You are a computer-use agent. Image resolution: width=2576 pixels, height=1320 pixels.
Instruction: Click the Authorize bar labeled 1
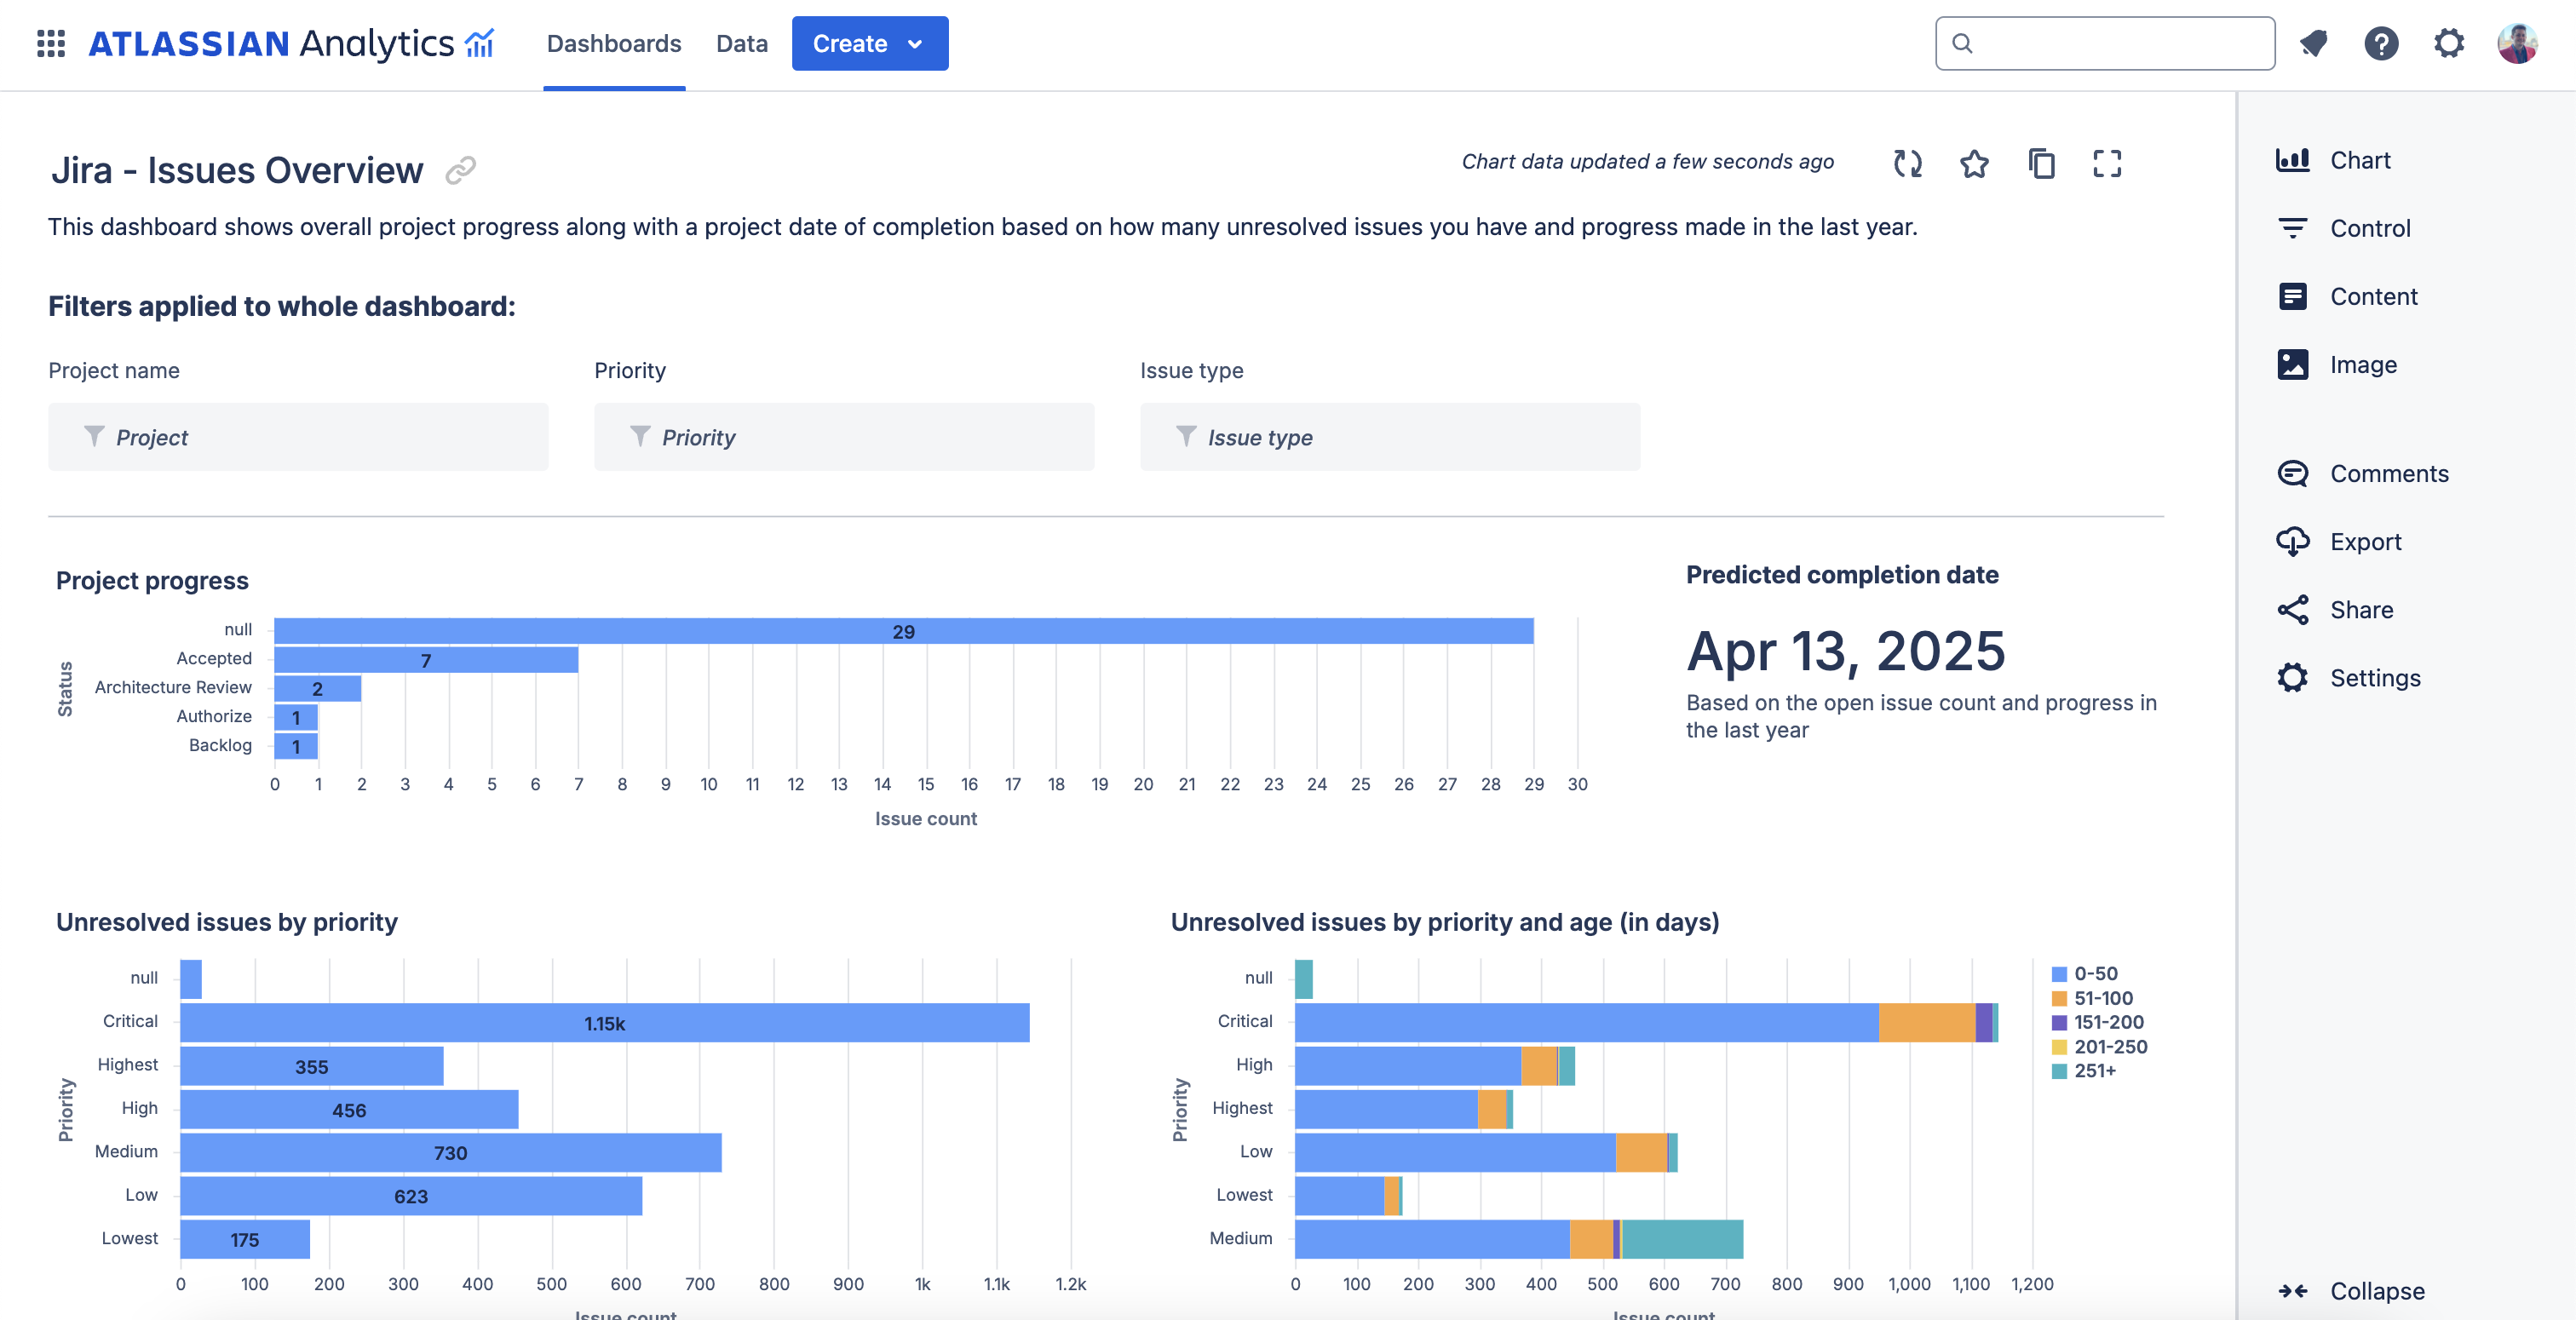(x=296, y=717)
